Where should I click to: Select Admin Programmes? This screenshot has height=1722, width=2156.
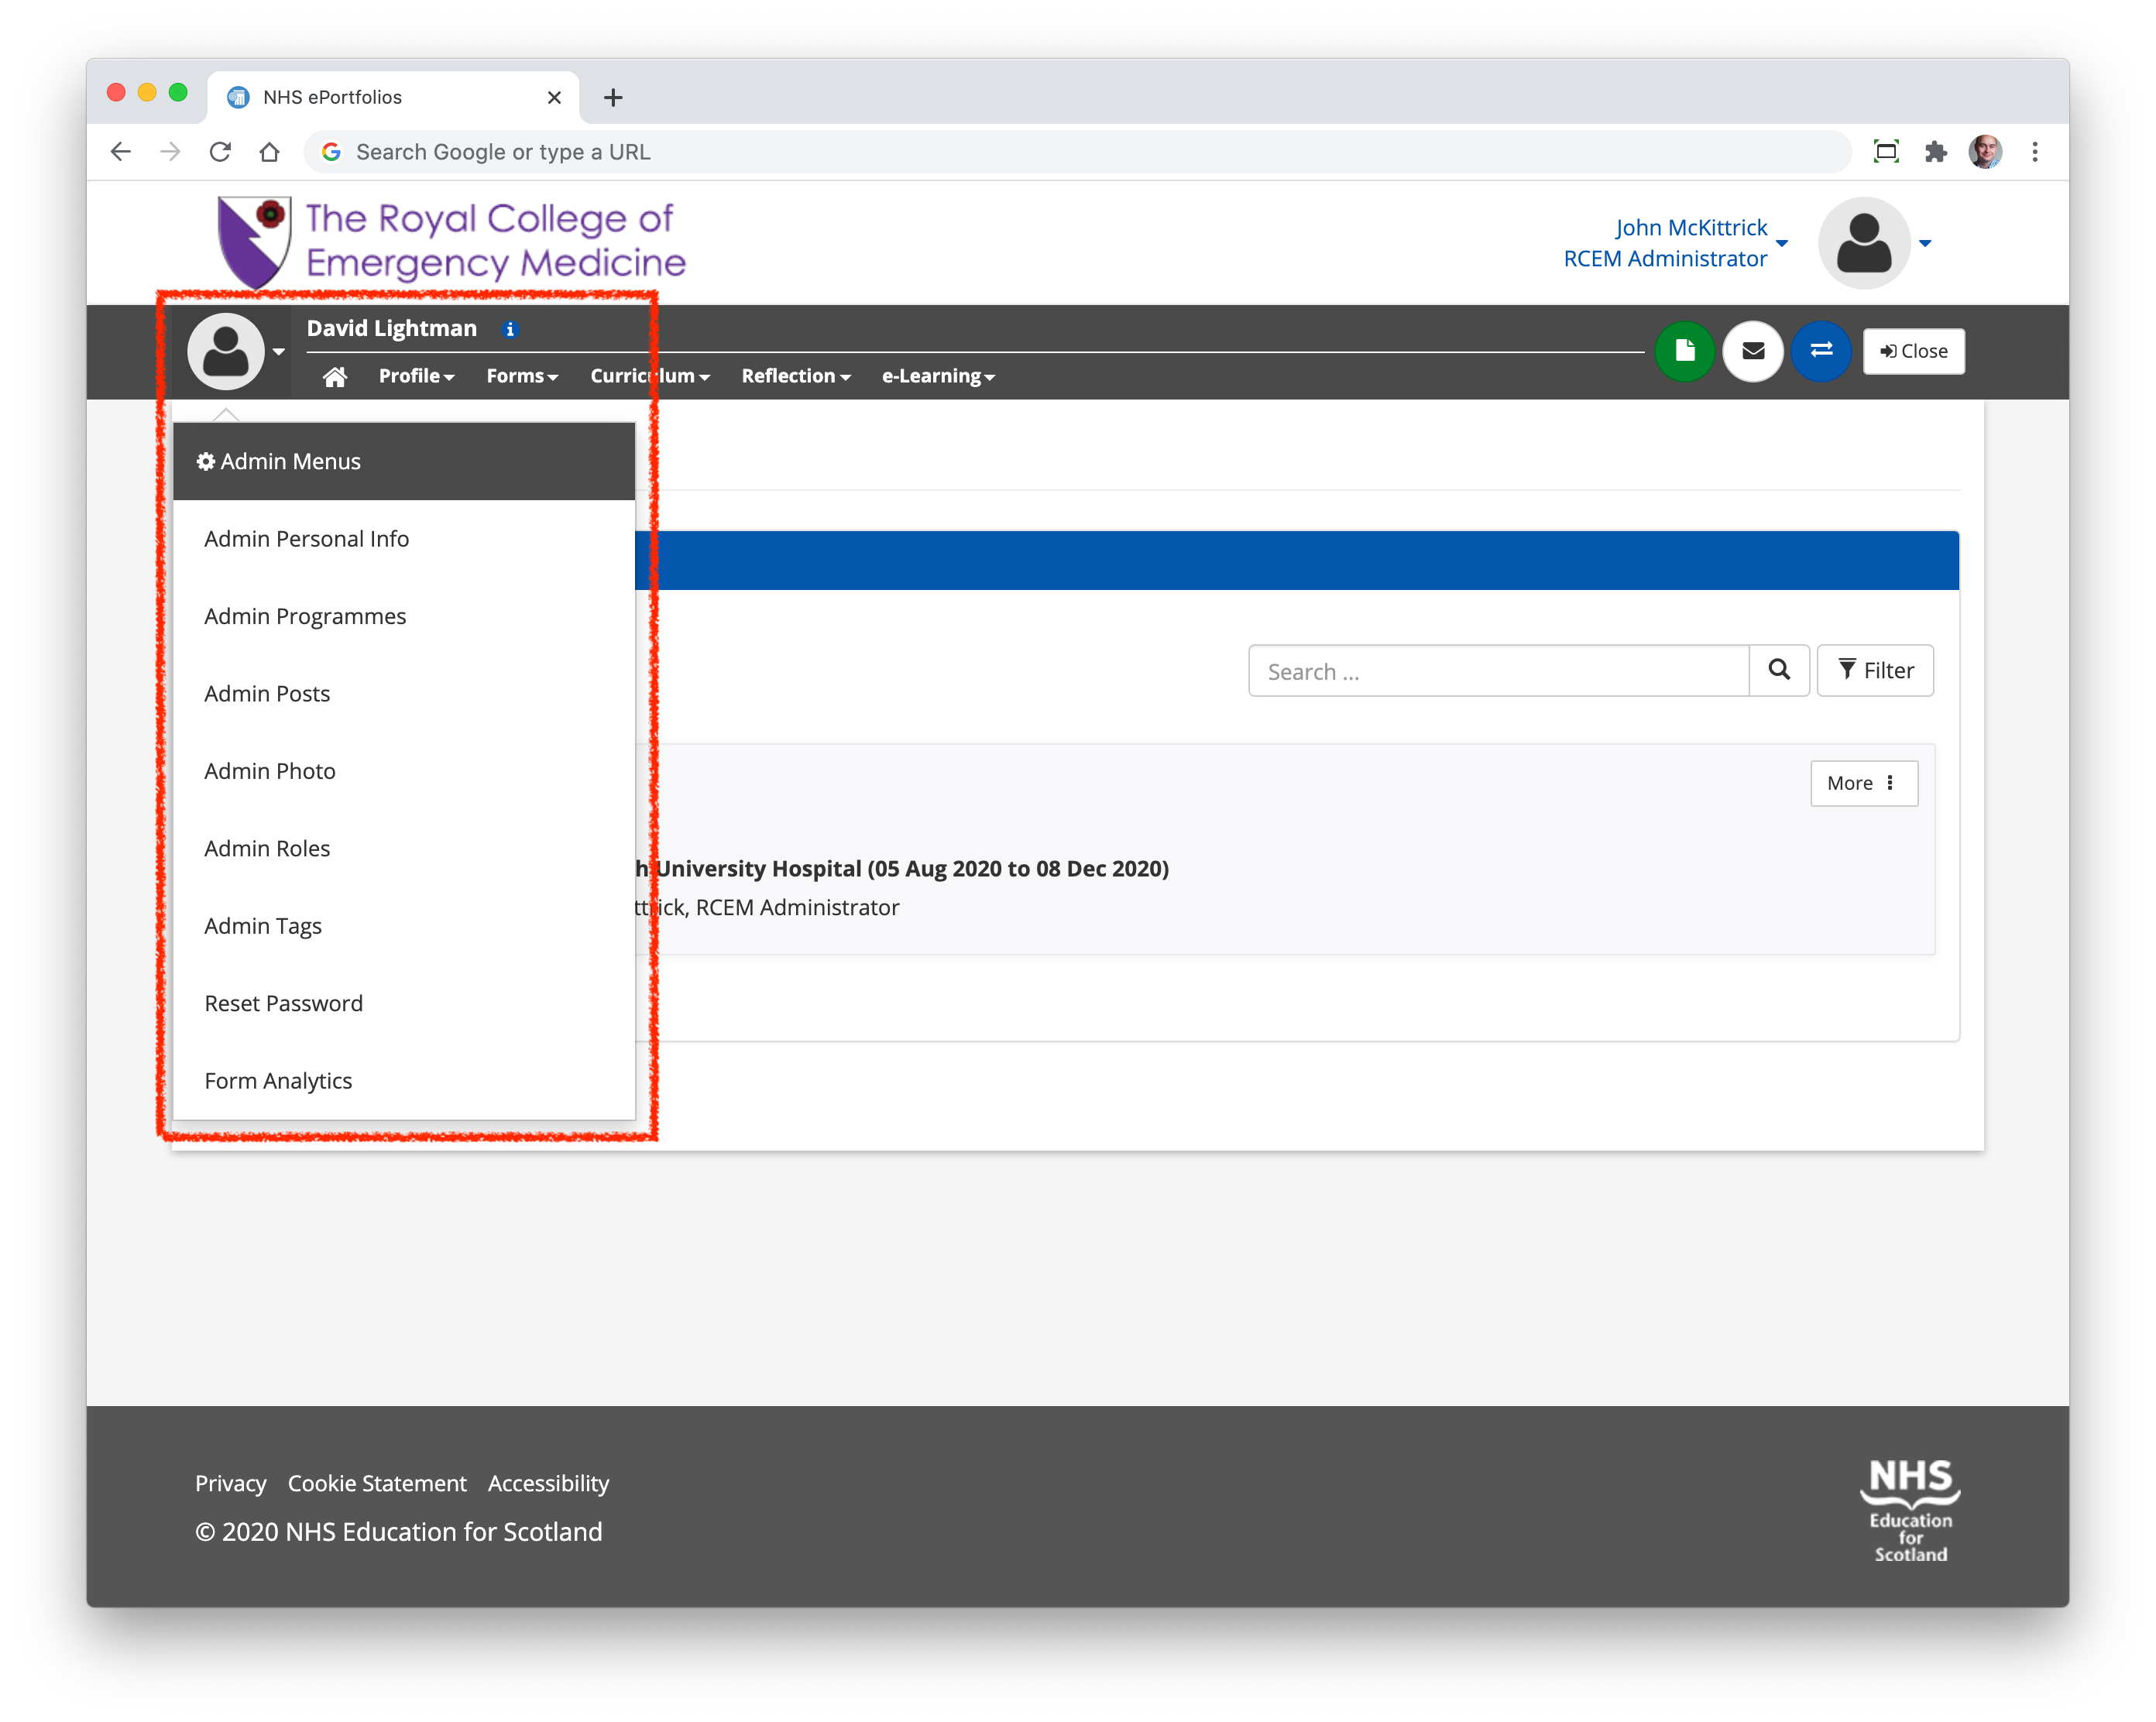click(x=404, y=616)
